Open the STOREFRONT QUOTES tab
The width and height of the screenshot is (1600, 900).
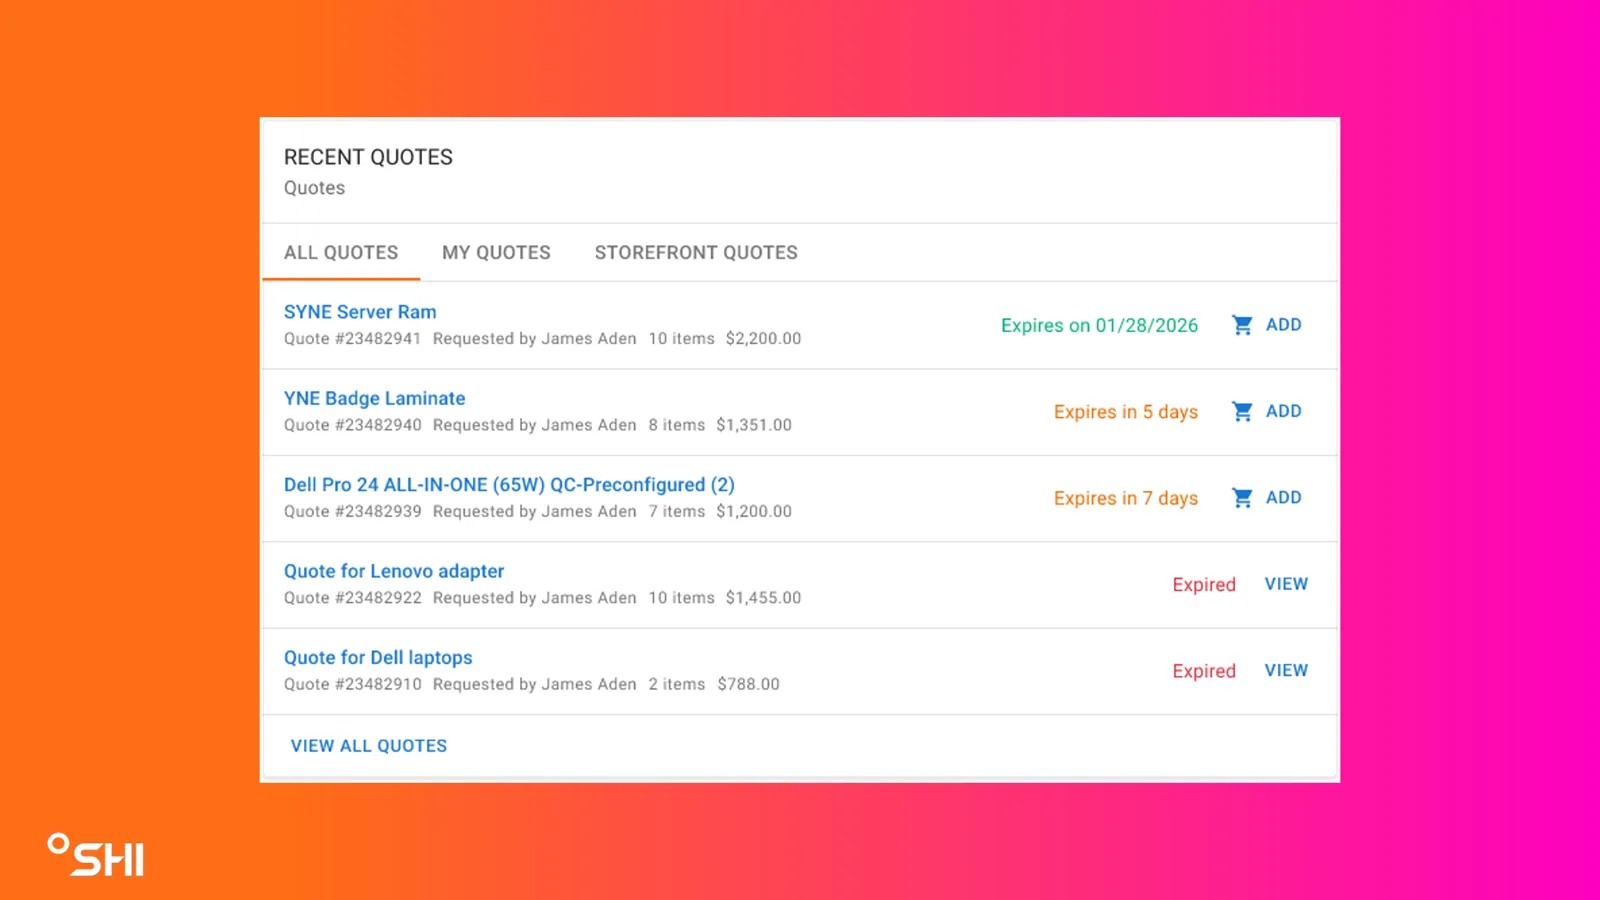point(696,253)
